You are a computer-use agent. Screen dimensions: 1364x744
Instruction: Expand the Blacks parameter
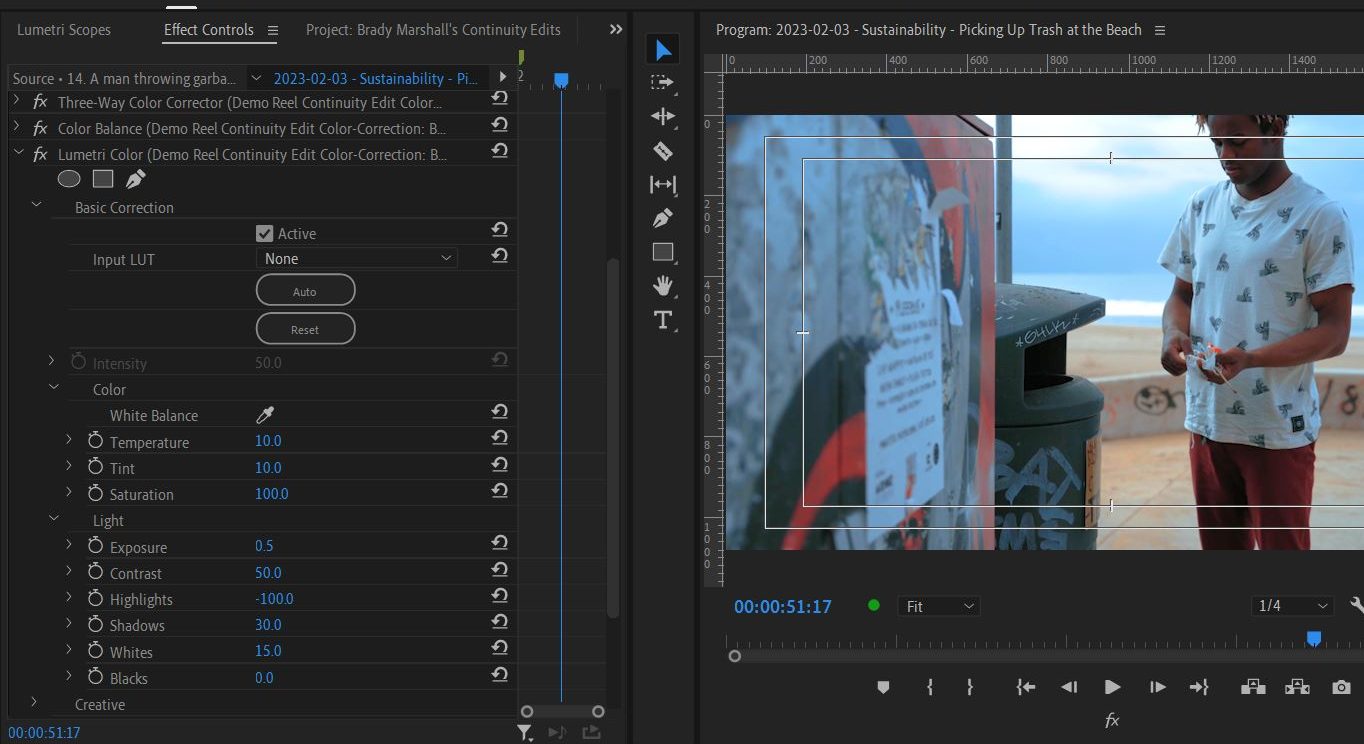(69, 676)
